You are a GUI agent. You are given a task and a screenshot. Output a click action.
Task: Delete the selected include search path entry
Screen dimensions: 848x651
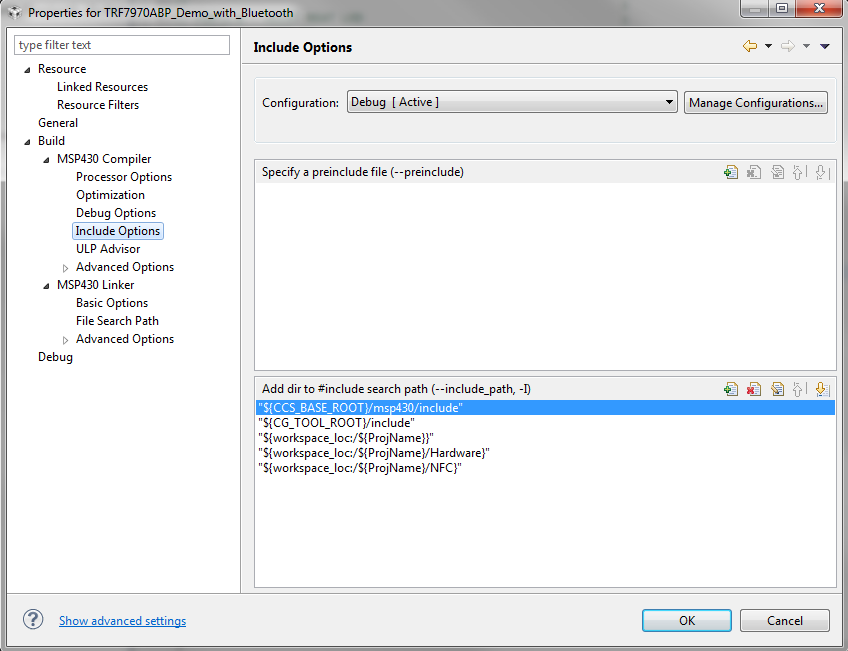754,389
